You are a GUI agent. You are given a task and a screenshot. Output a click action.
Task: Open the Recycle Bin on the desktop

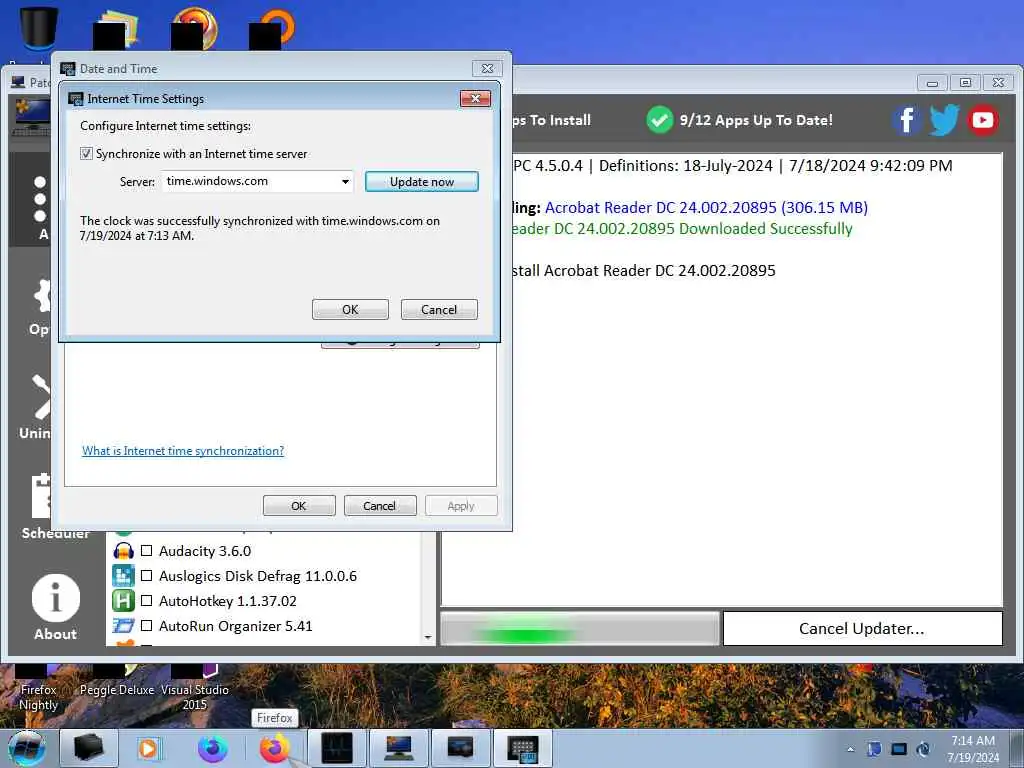pyautogui.click(x=39, y=27)
